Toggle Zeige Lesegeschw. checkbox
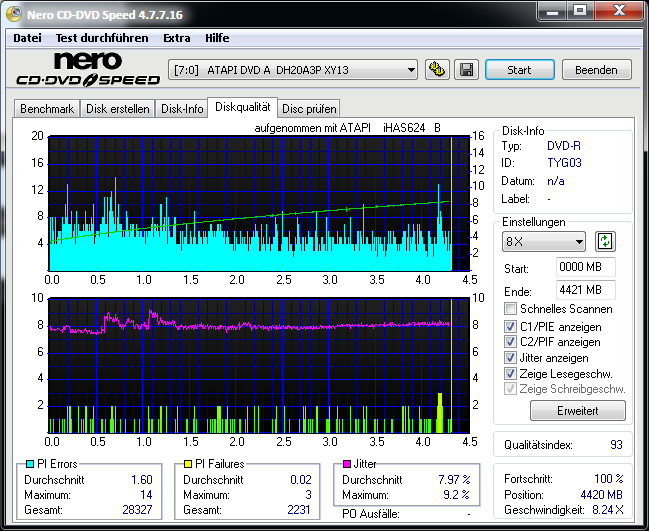 coord(510,374)
